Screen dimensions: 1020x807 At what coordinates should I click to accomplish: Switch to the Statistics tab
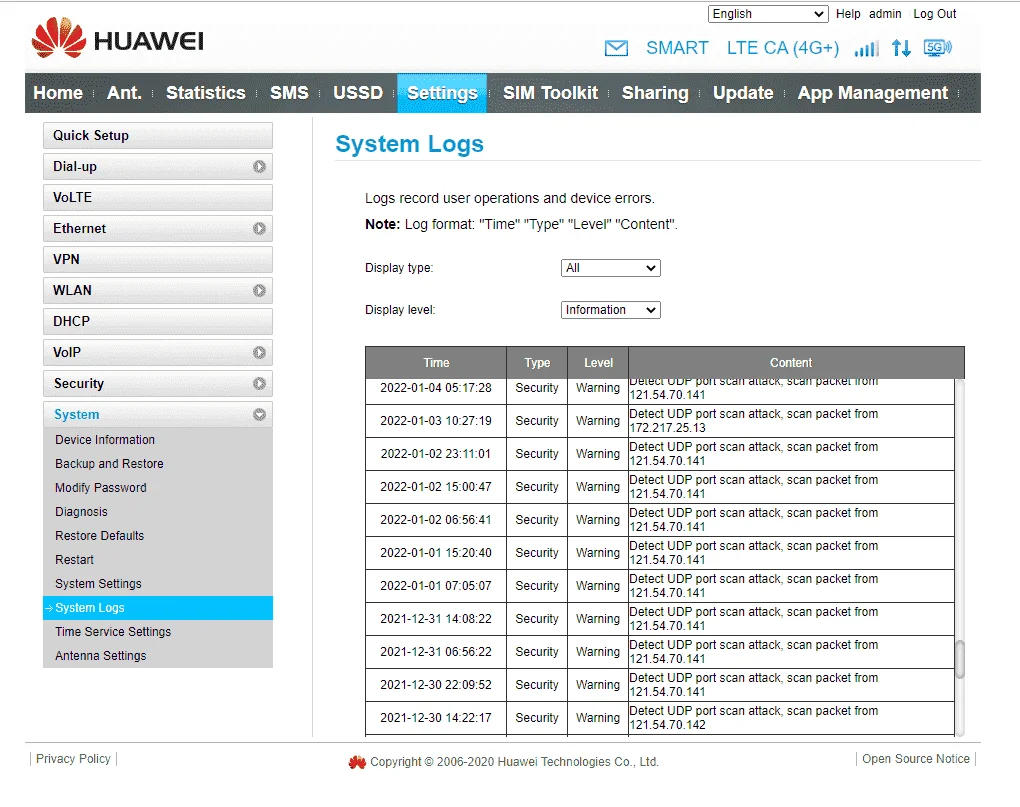(x=206, y=92)
